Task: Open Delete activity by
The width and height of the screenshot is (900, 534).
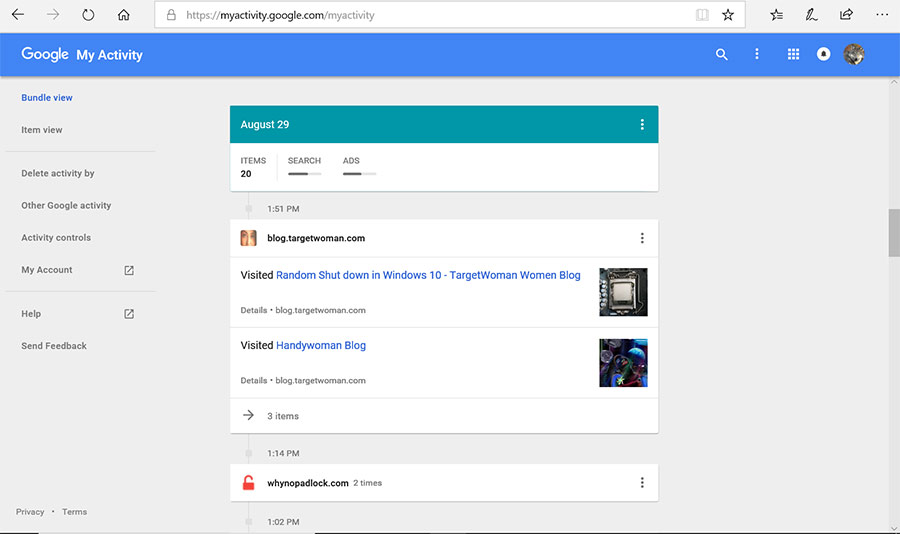Action: coord(58,173)
